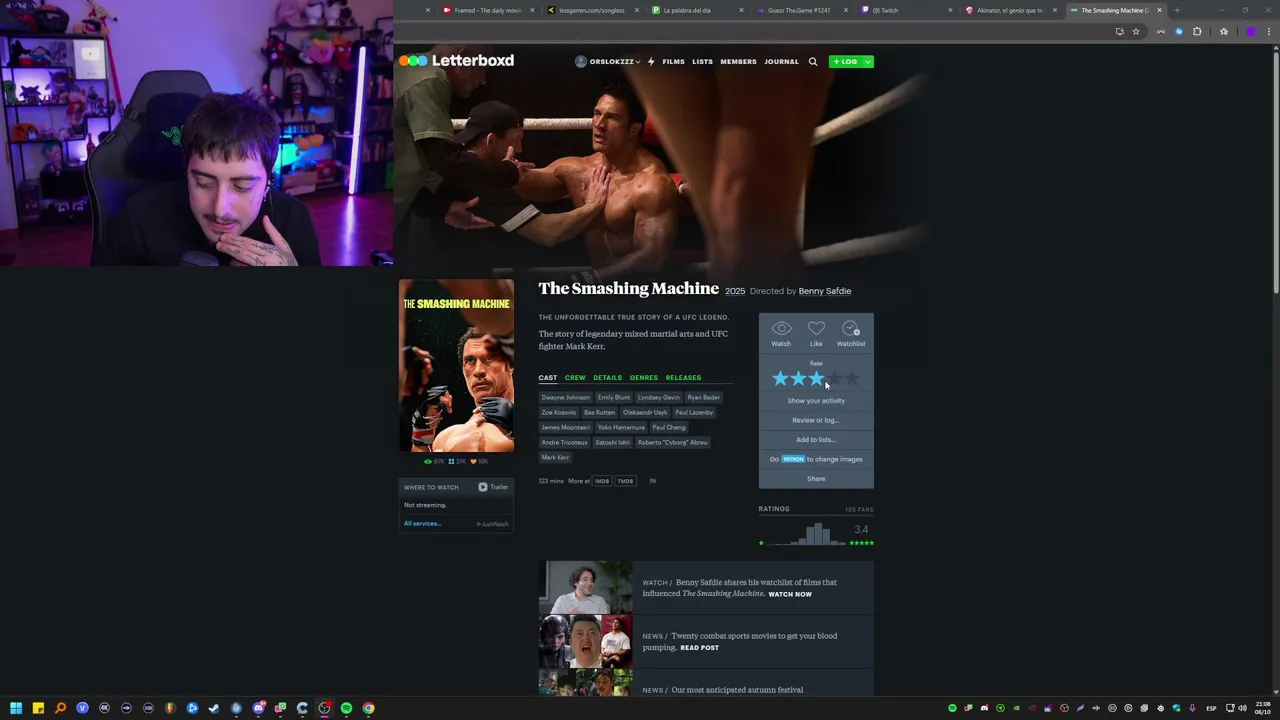Play the Trailer

493,487
